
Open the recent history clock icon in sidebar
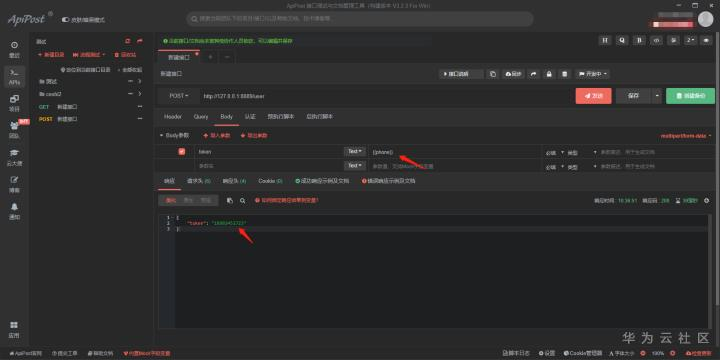tap(14, 45)
